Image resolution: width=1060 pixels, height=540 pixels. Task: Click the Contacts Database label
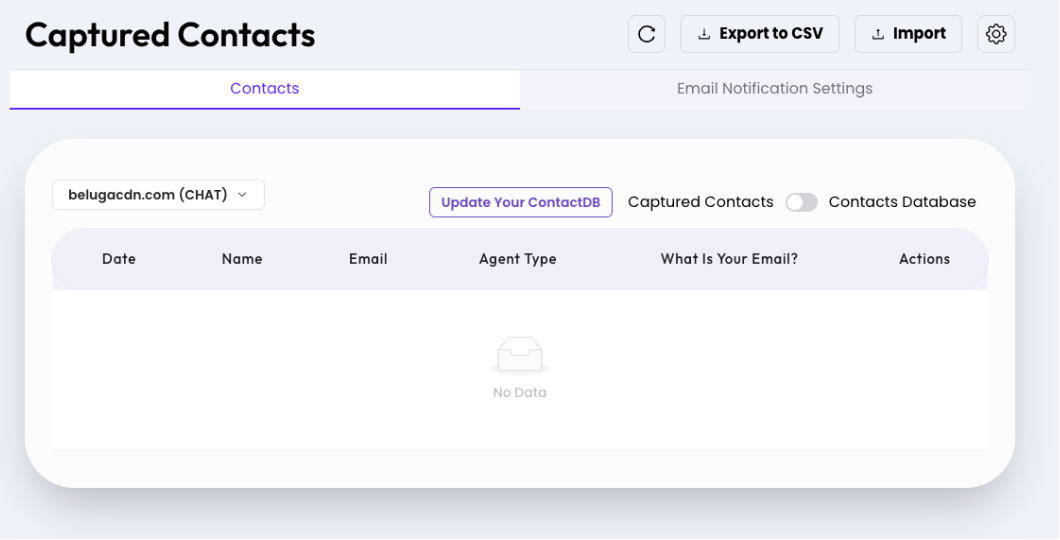(x=902, y=202)
